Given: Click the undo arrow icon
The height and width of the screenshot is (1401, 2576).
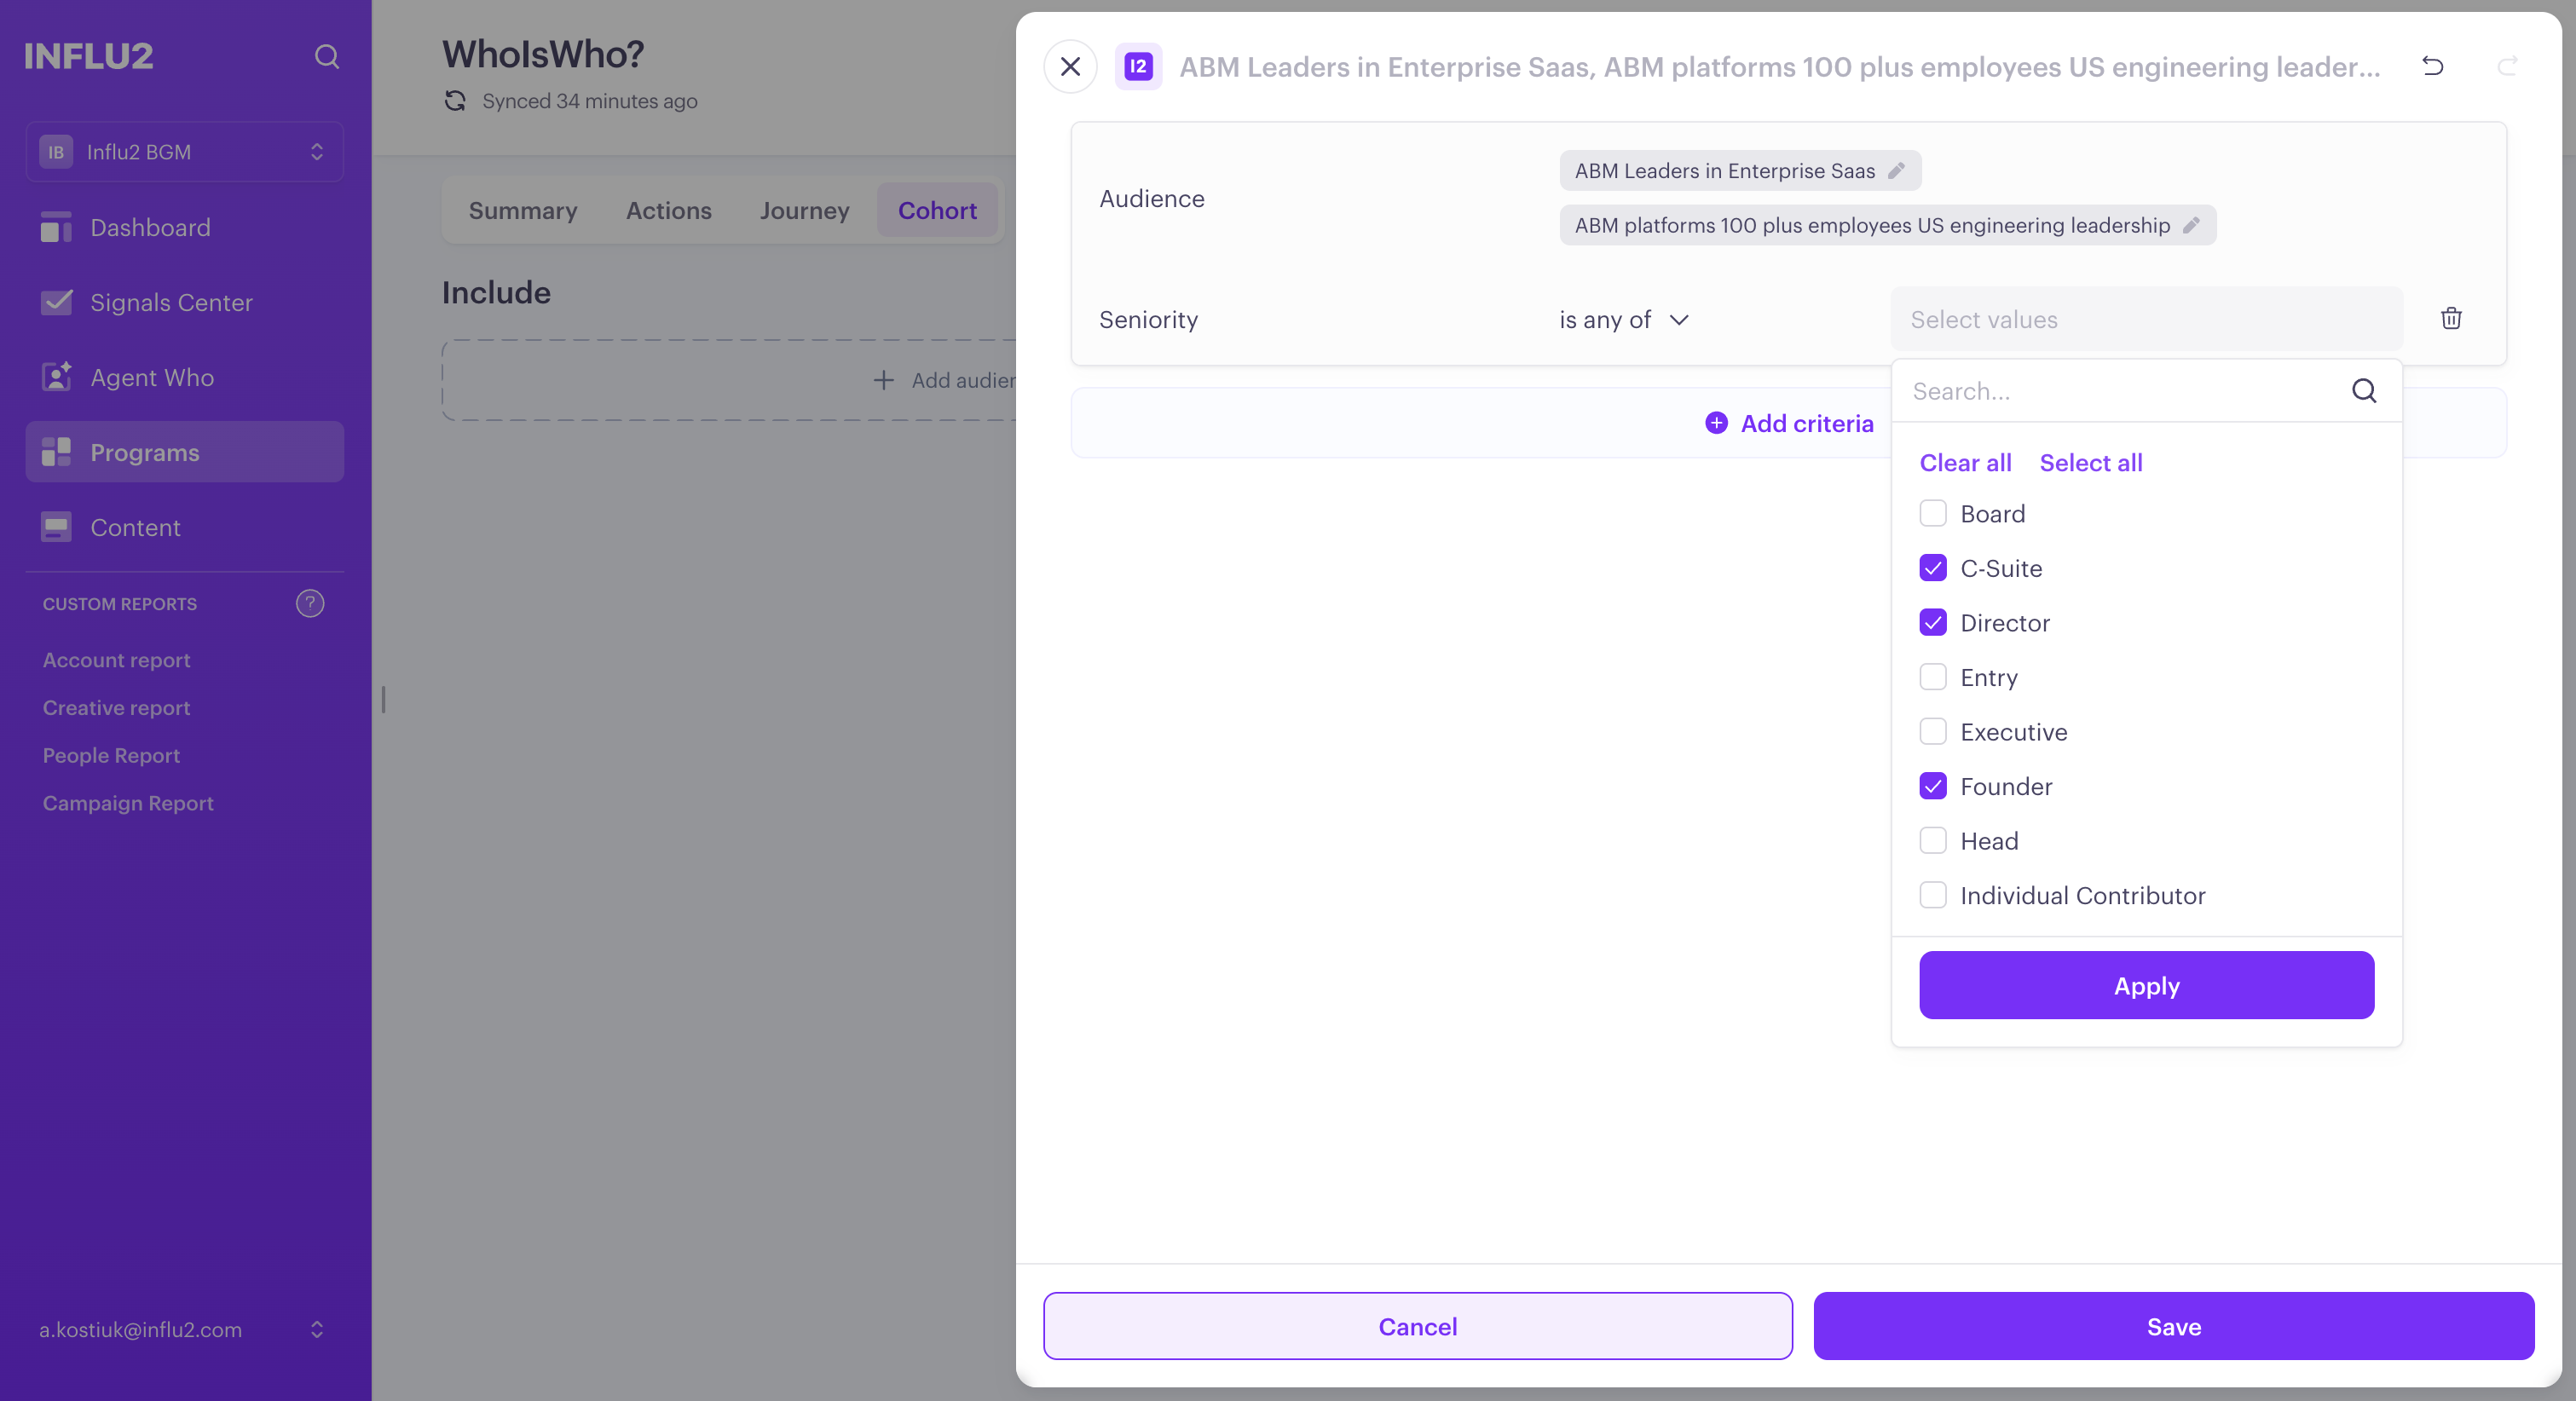Looking at the screenshot, I should click(2433, 67).
